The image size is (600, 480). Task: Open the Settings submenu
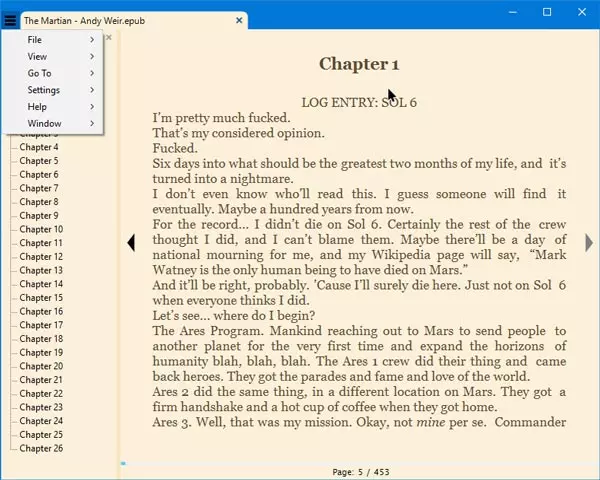coord(53,90)
